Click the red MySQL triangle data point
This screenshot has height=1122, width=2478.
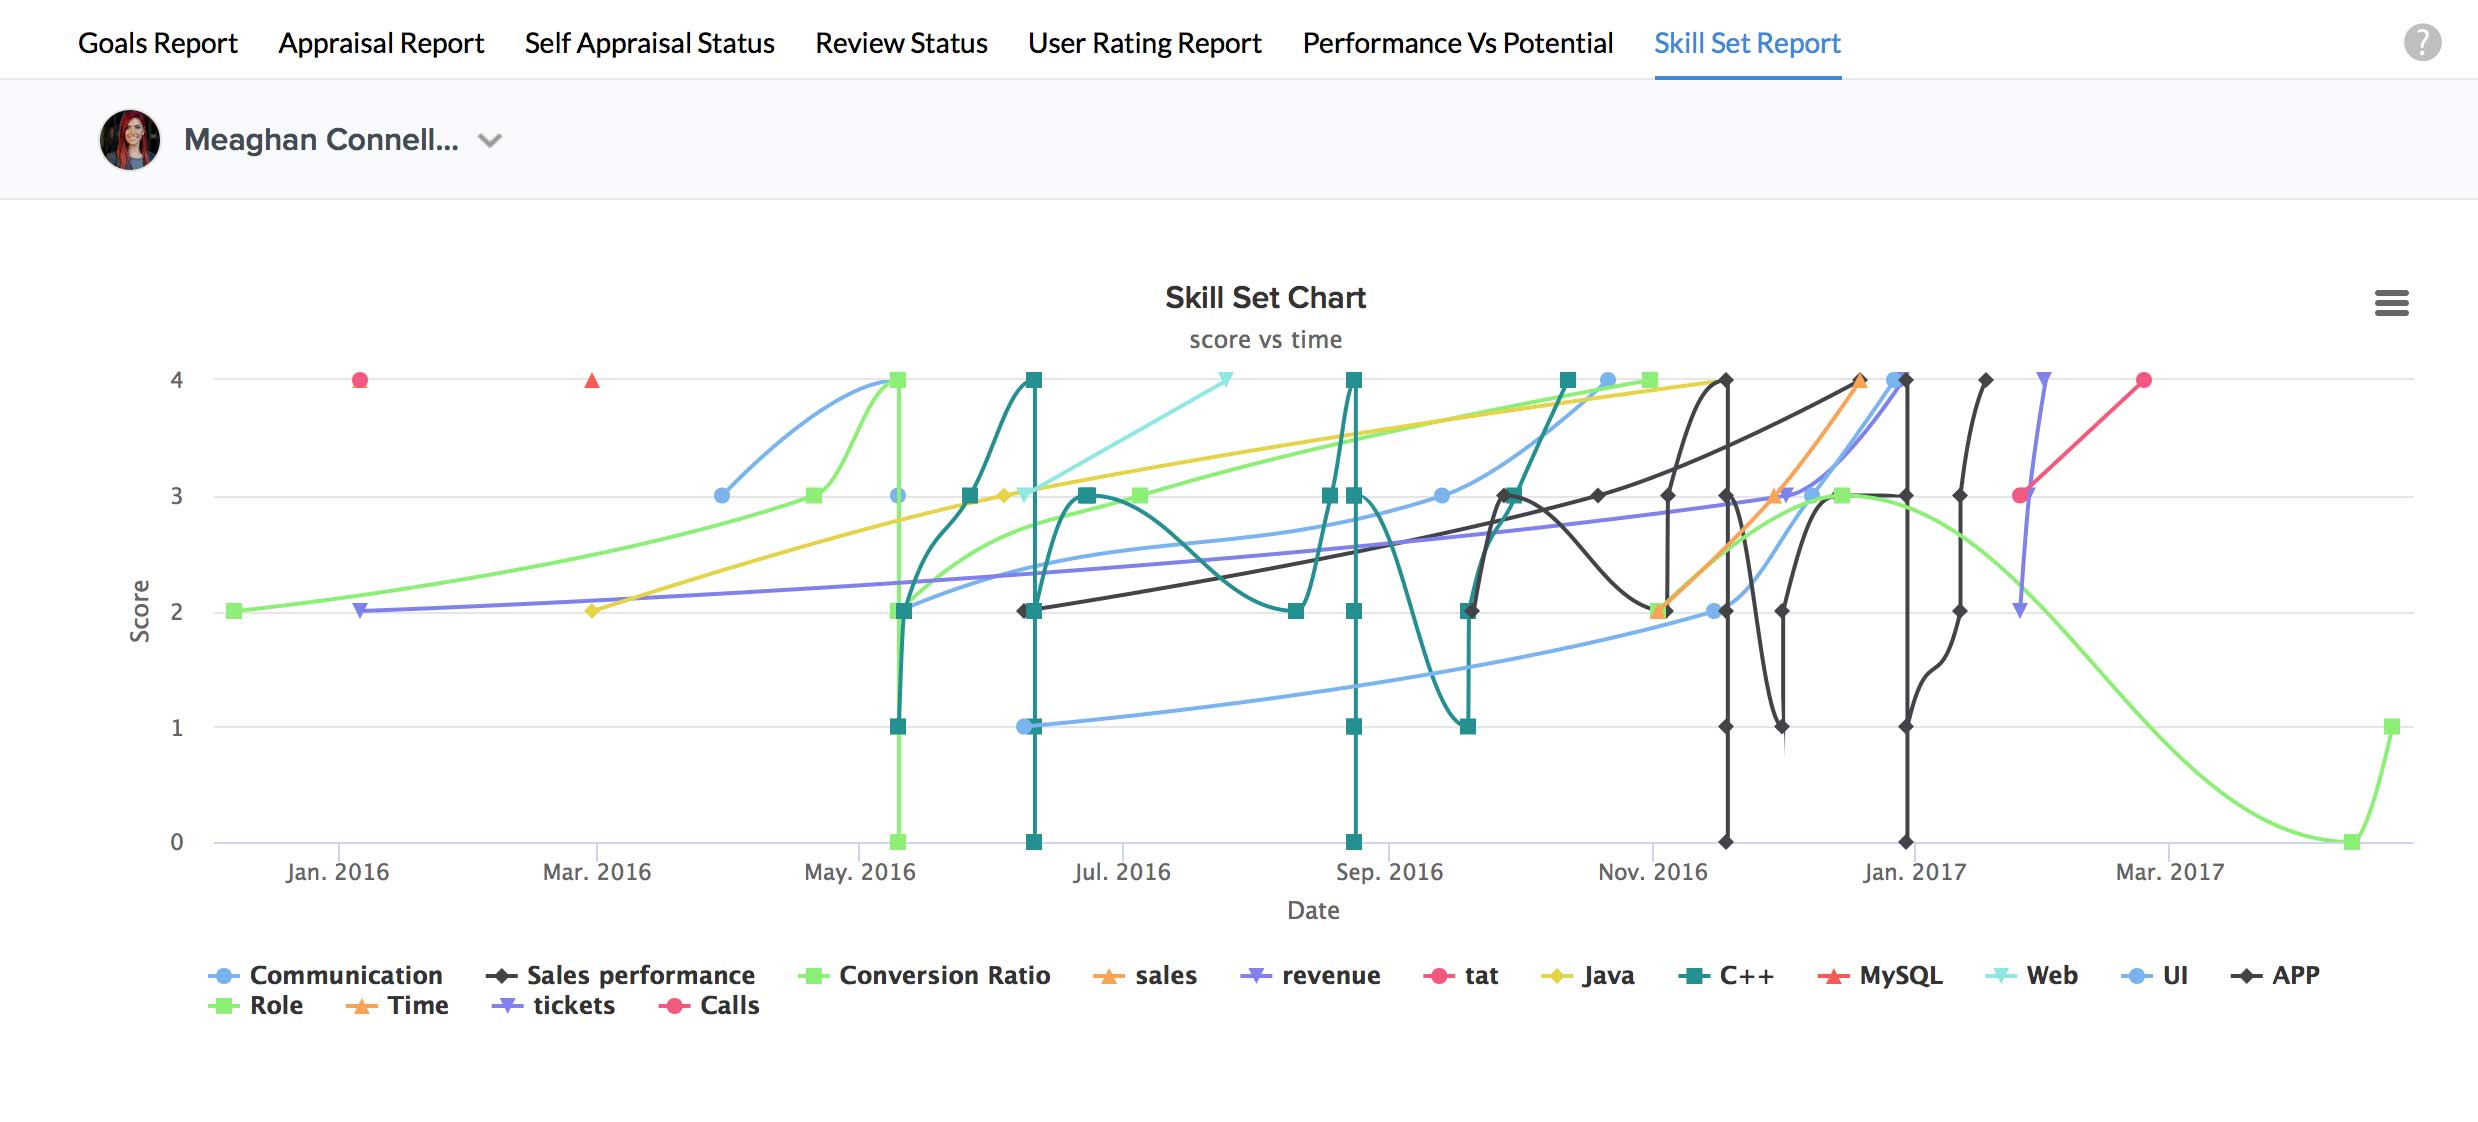point(592,381)
